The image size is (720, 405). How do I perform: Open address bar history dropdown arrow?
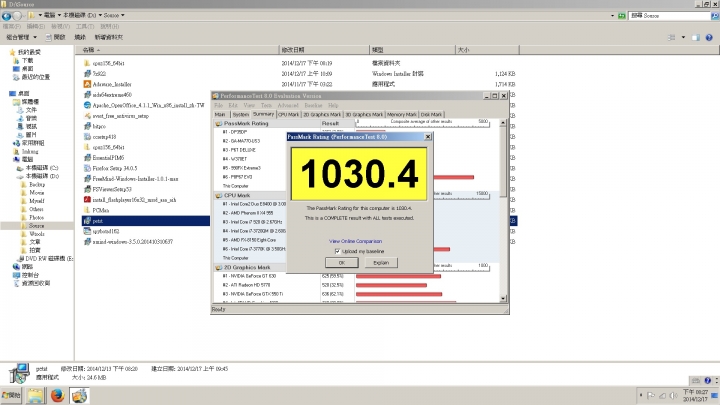click(x=613, y=16)
